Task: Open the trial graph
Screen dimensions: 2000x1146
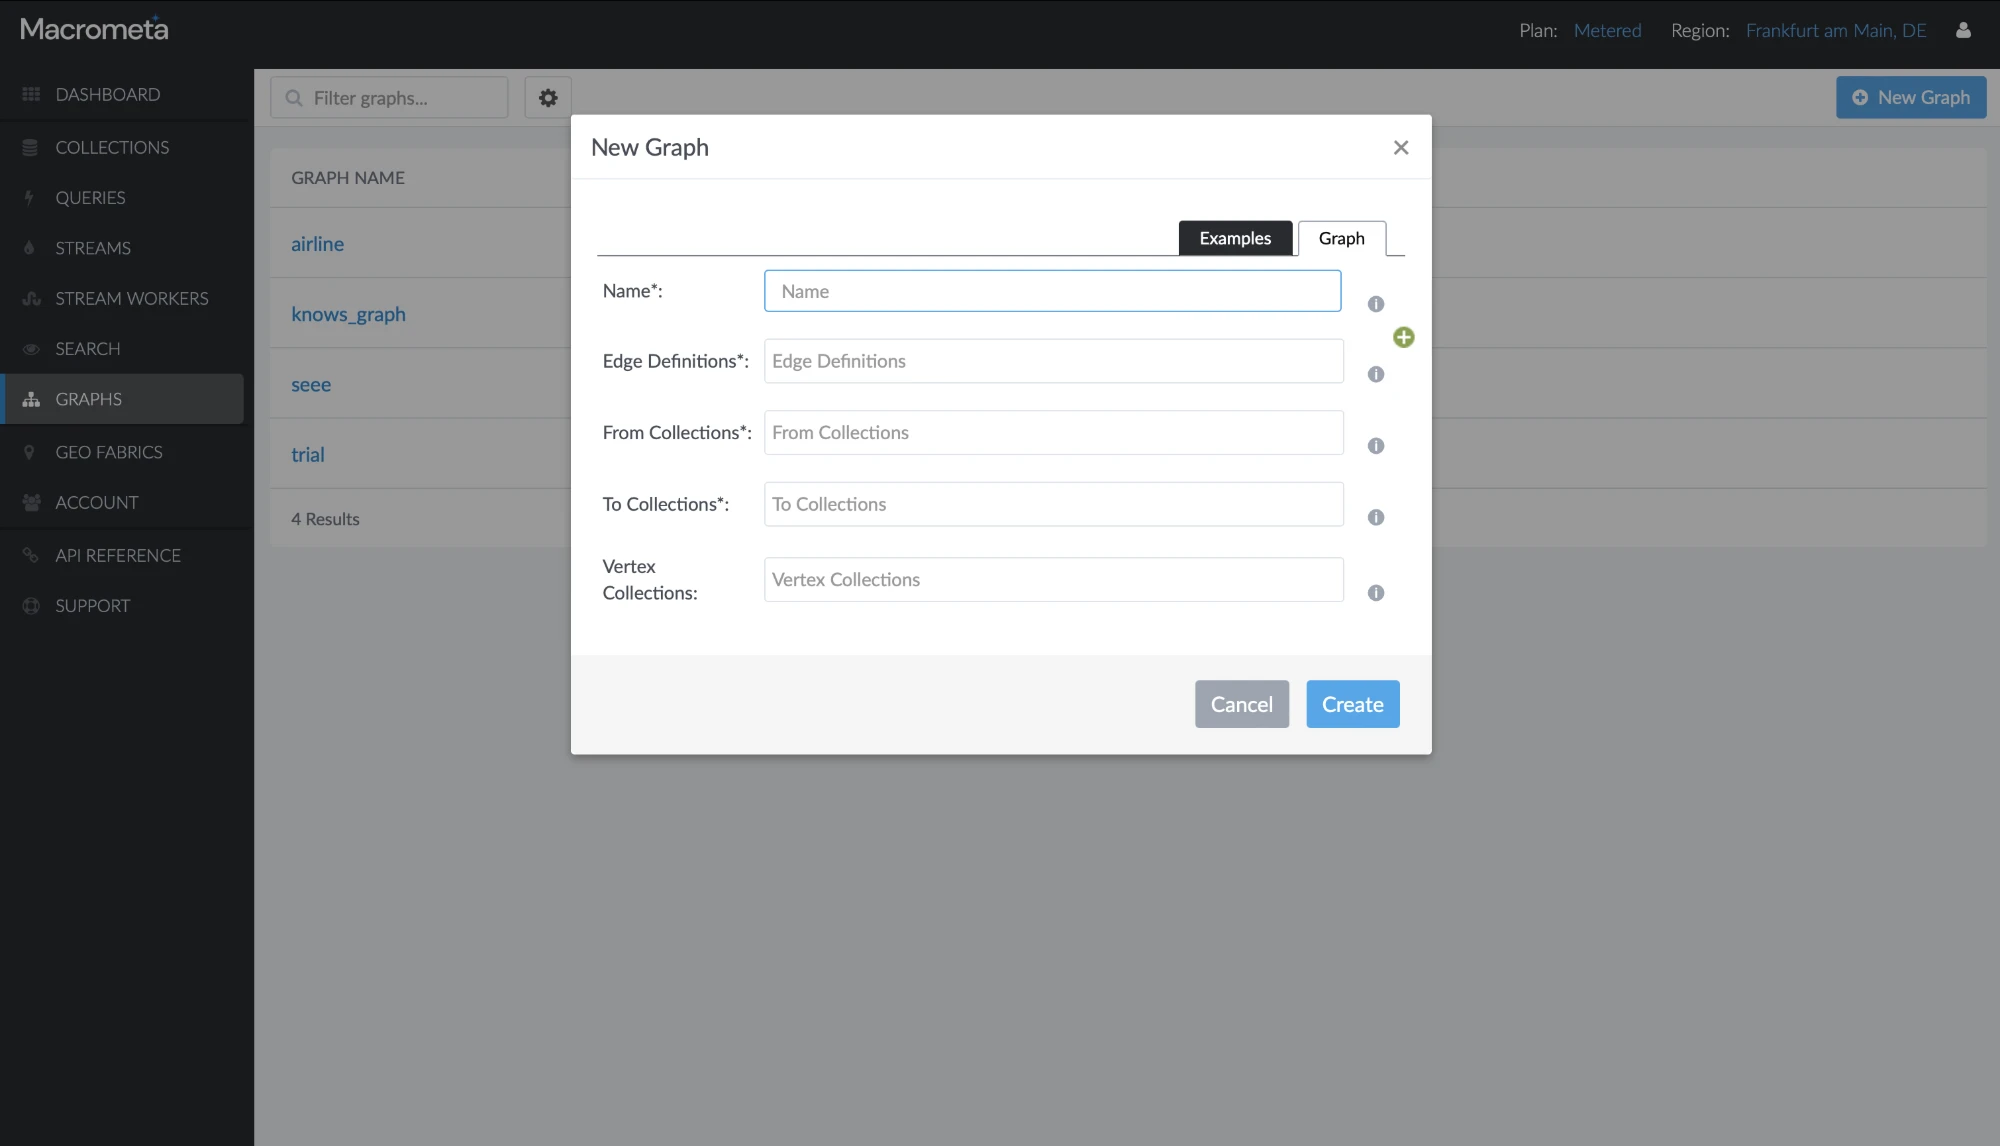Action: (x=307, y=454)
